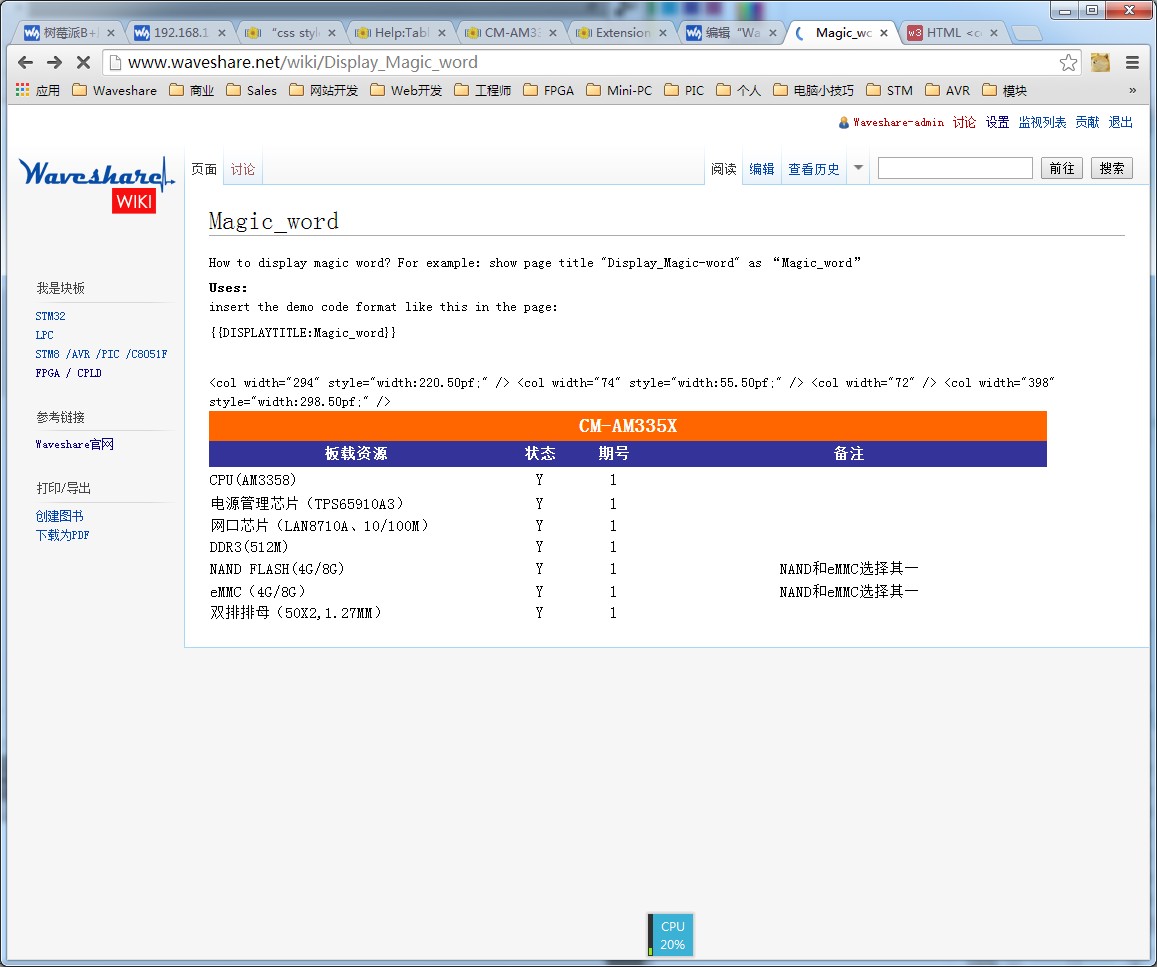Open 查看历史 view history tab
1157x967 pixels.
[x=814, y=169]
